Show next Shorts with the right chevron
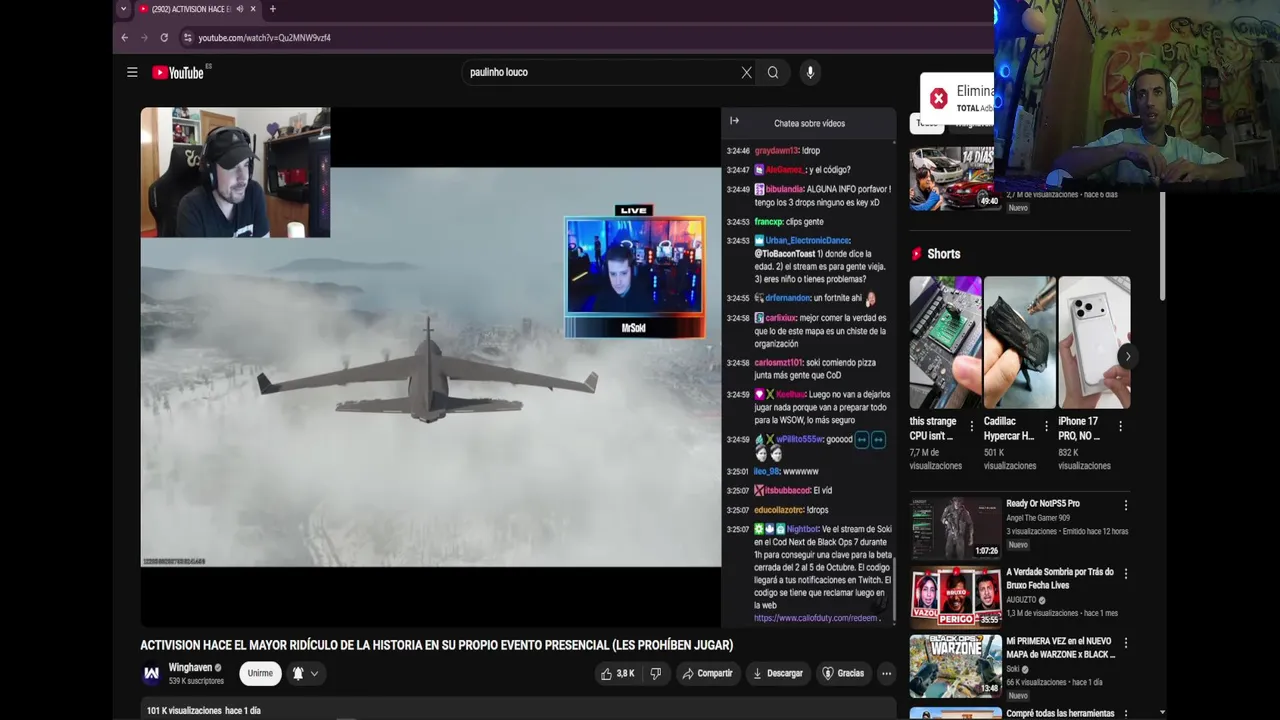The width and height of the screenshot is (1280, 720). coord(1127,356)
